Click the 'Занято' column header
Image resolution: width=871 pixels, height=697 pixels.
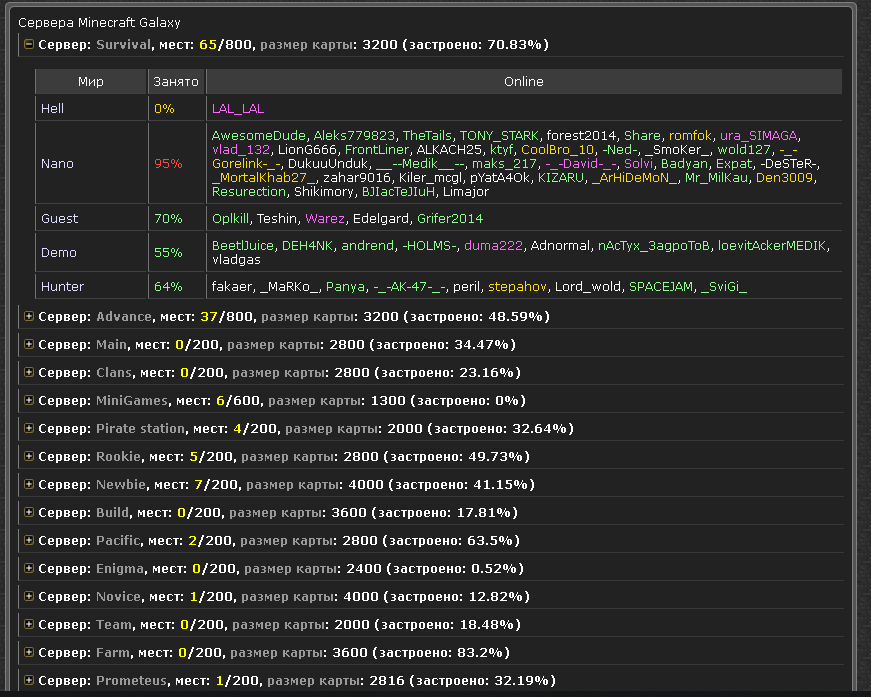coord(175,82)
